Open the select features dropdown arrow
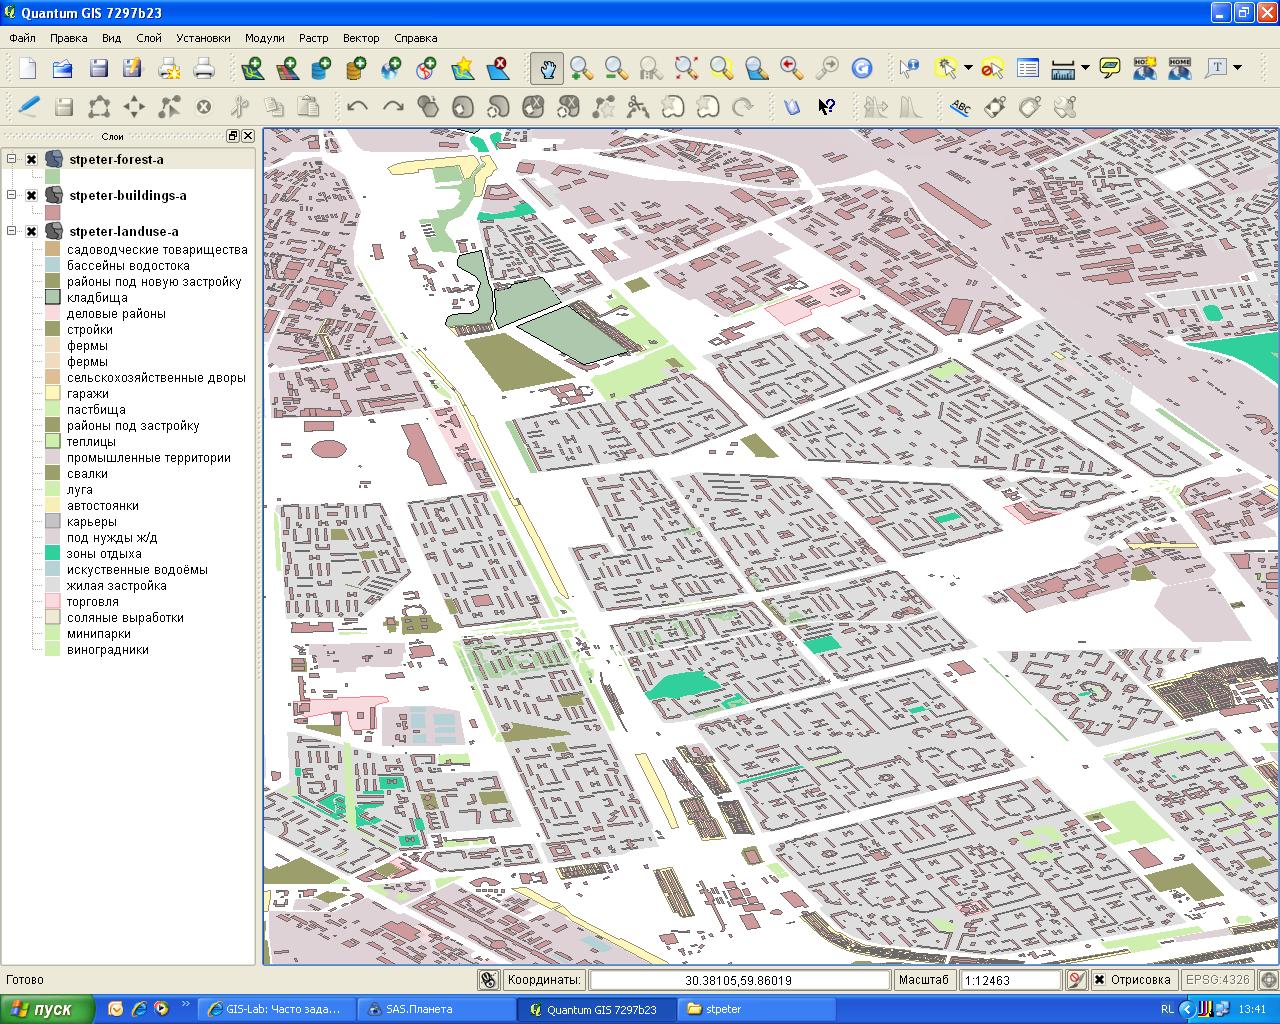Viewport: 1280px width, 1024px height. [x=968, y=68]
